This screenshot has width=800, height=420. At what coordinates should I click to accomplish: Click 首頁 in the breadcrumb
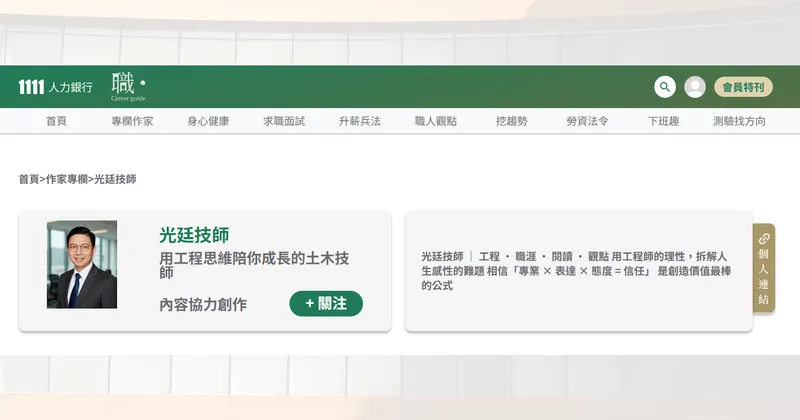[29, 179]
